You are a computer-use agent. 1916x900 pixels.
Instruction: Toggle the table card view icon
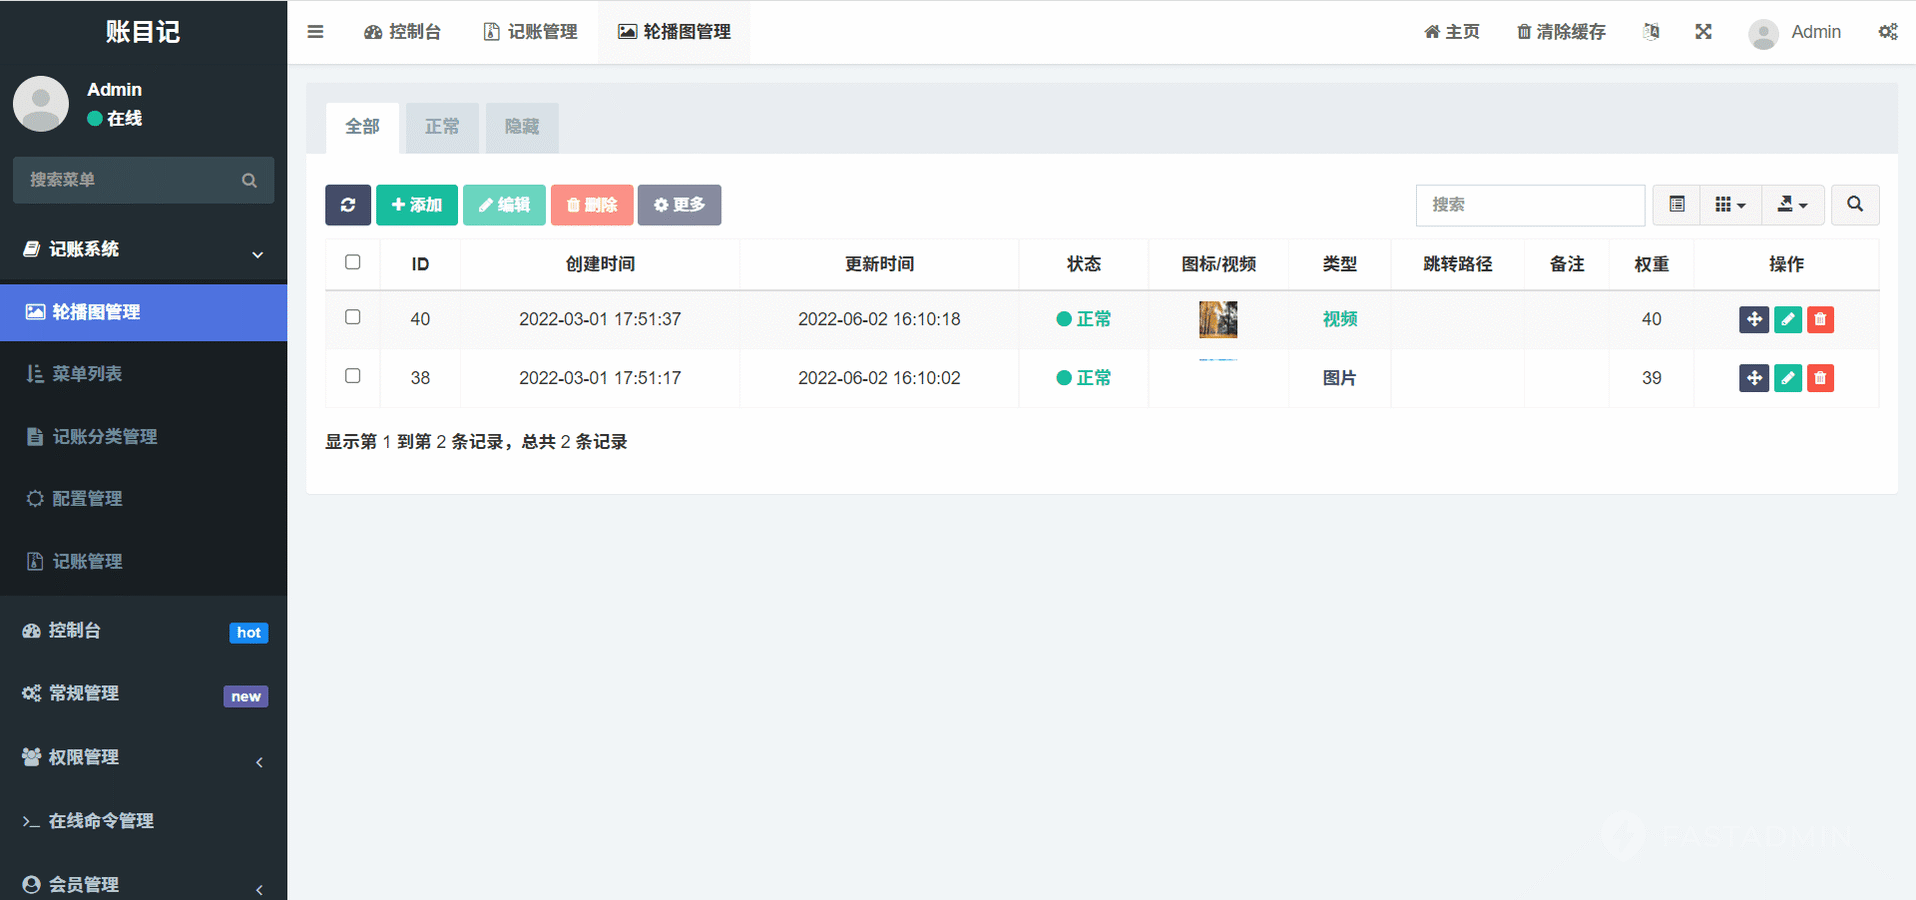point(1677,205)
